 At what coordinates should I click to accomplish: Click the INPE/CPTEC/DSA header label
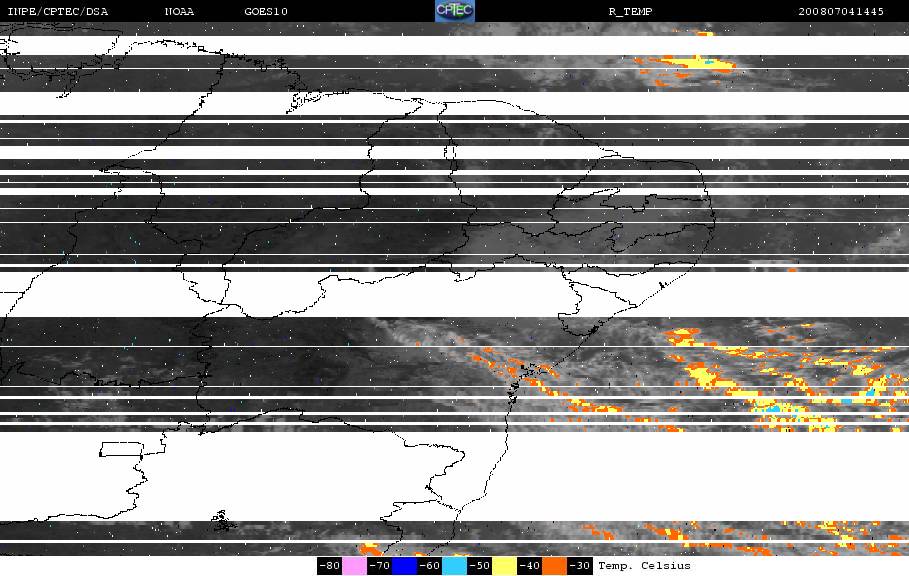[x=57, y=12]
